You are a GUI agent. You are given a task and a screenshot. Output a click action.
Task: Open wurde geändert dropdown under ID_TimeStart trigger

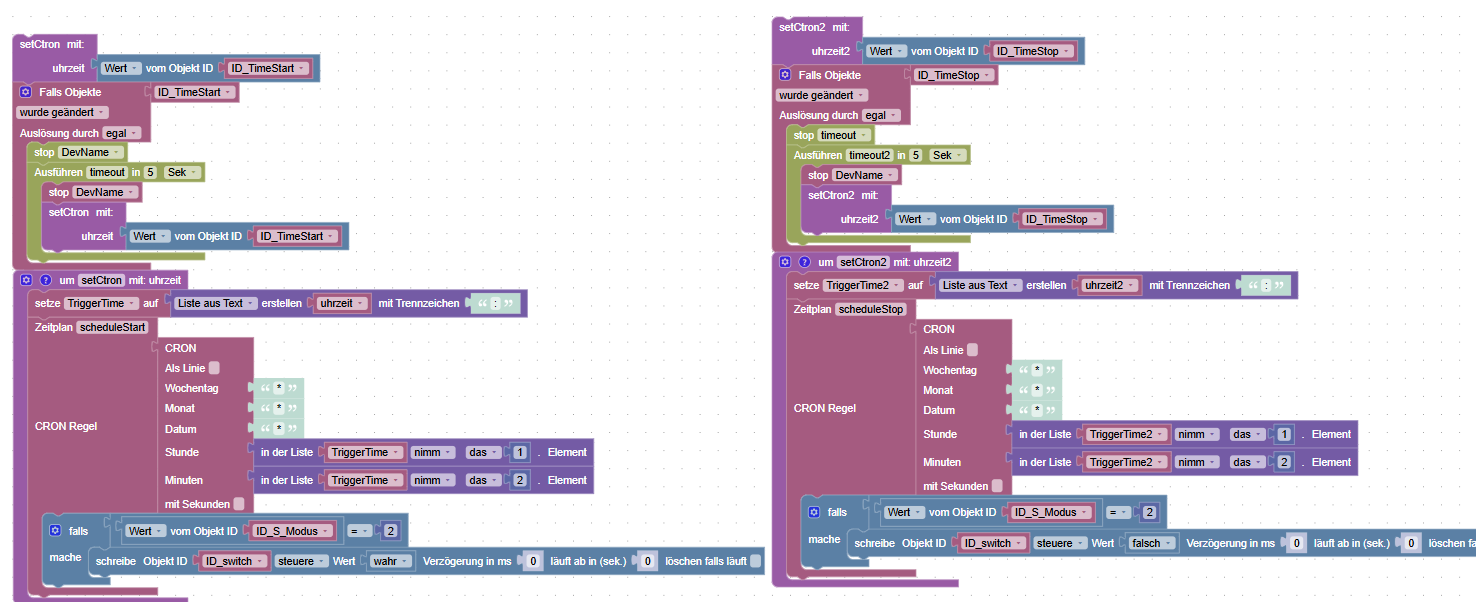tap(63, 112)
